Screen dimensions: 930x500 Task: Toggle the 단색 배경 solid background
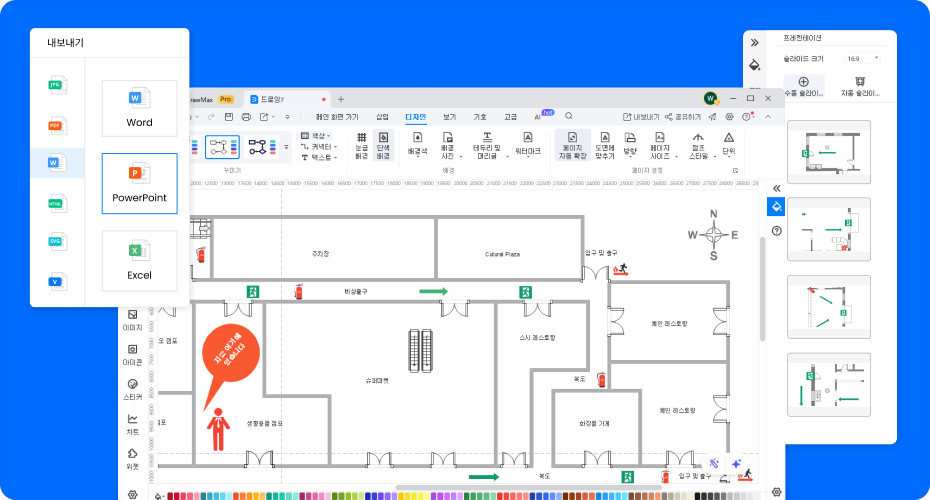383,145
